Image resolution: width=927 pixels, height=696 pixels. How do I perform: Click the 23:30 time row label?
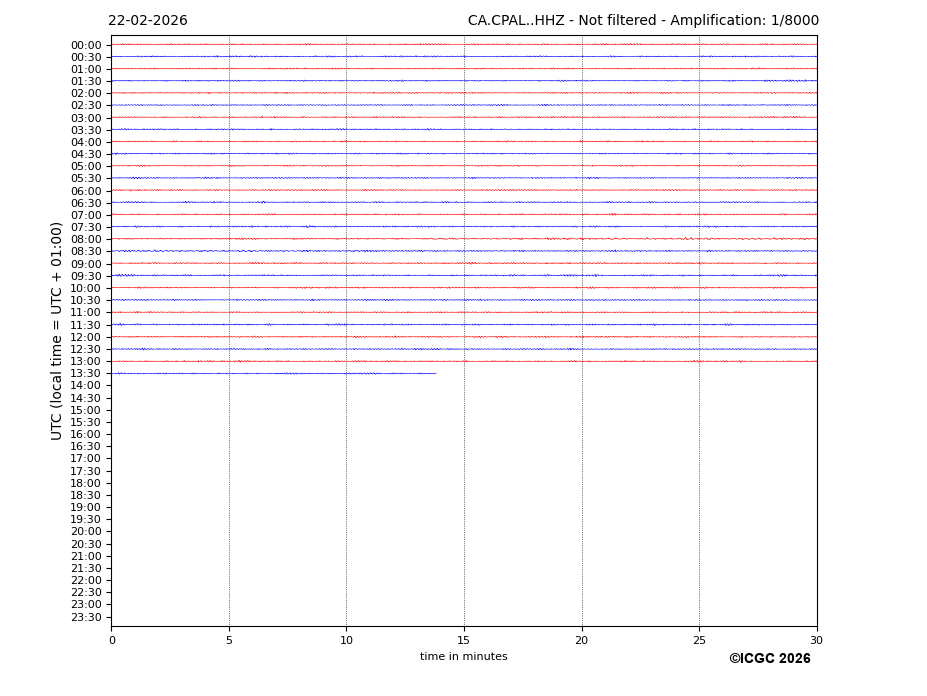(x=86, y=617)
